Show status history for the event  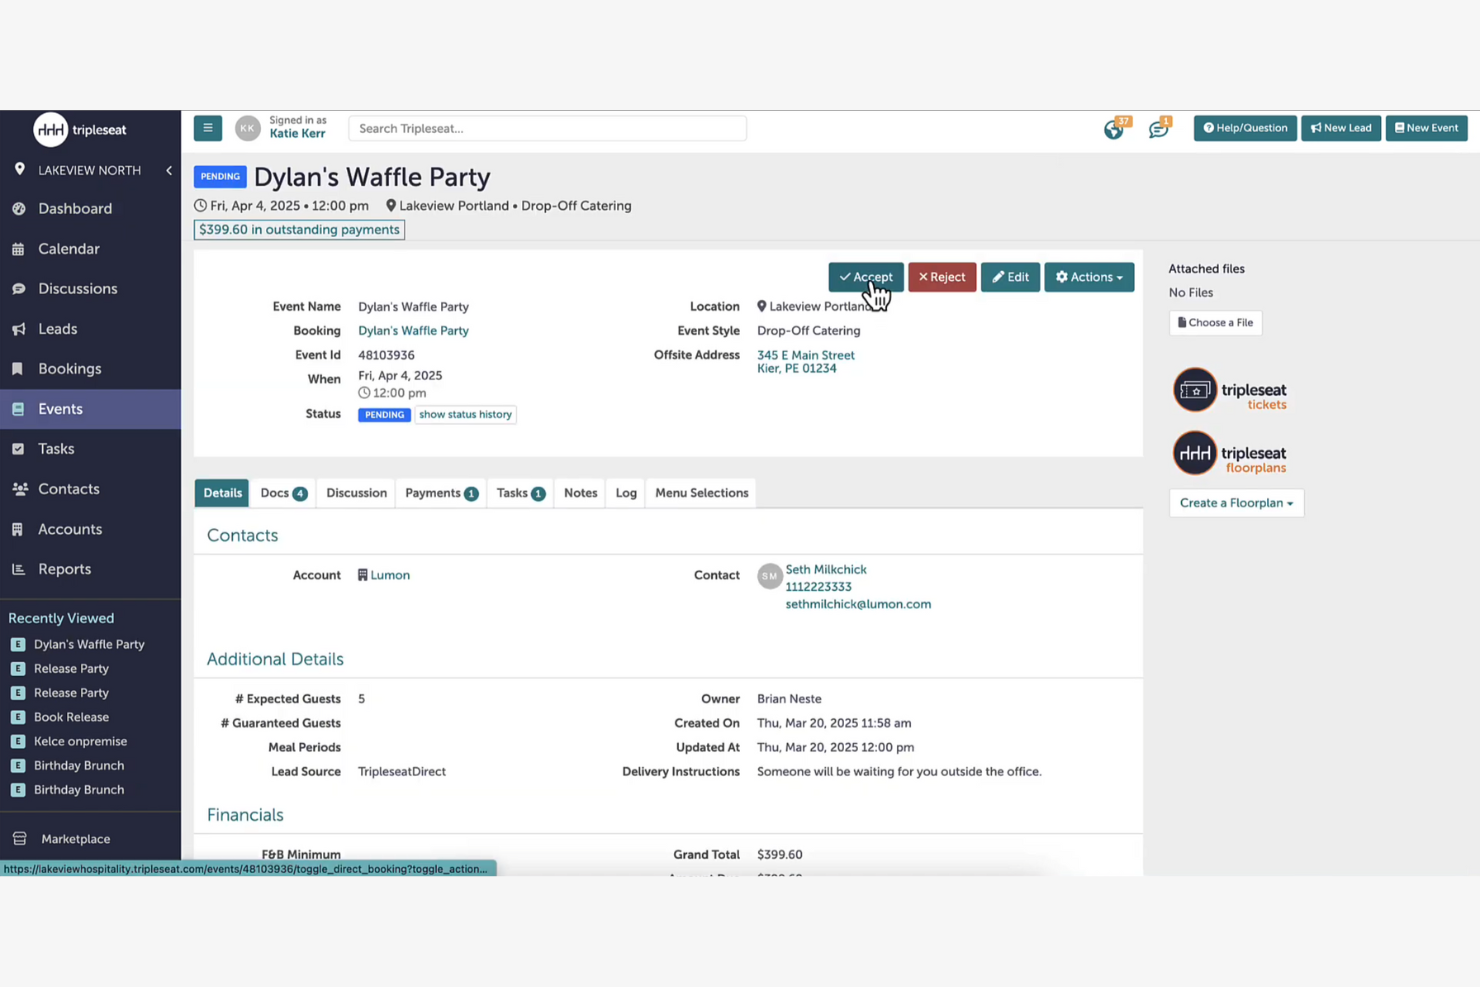pos(465,415)
